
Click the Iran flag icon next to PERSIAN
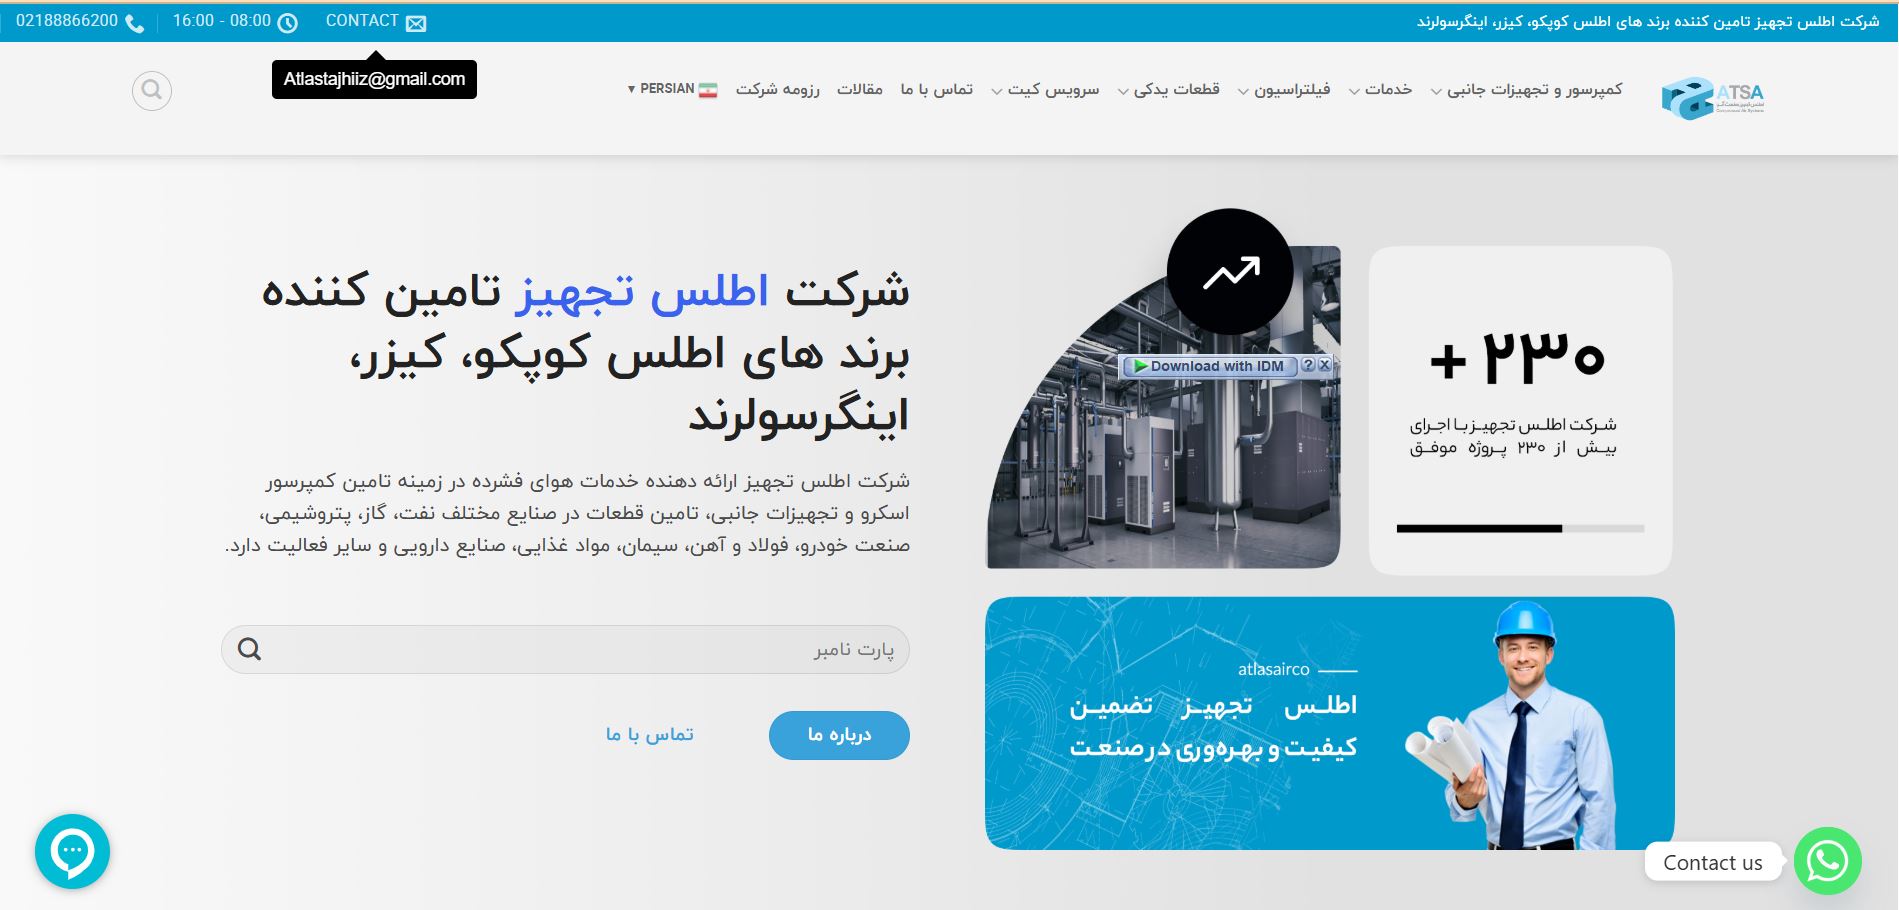[x=708, y=89]
